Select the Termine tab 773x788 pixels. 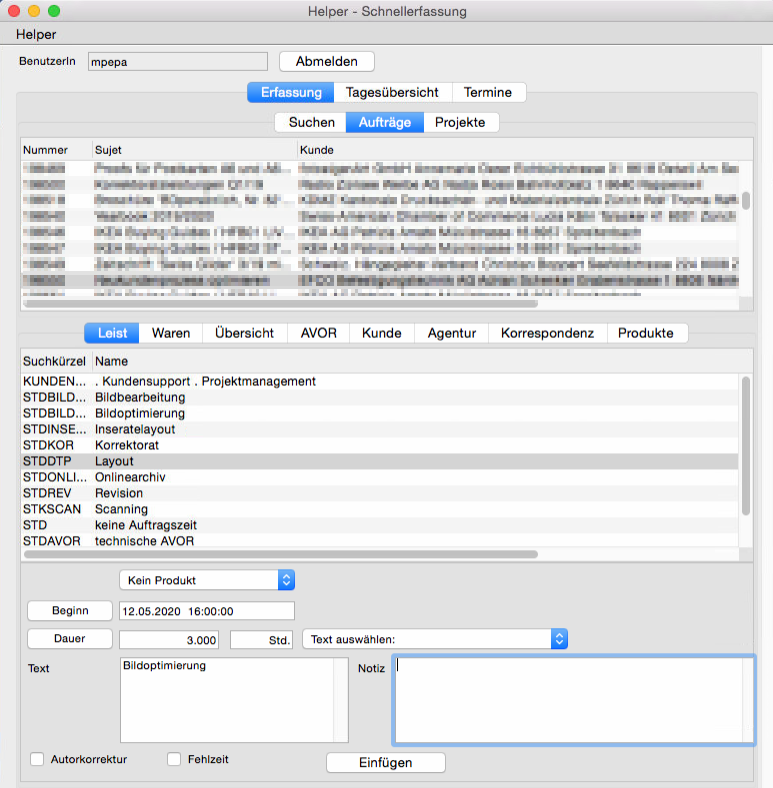point(488,92)
